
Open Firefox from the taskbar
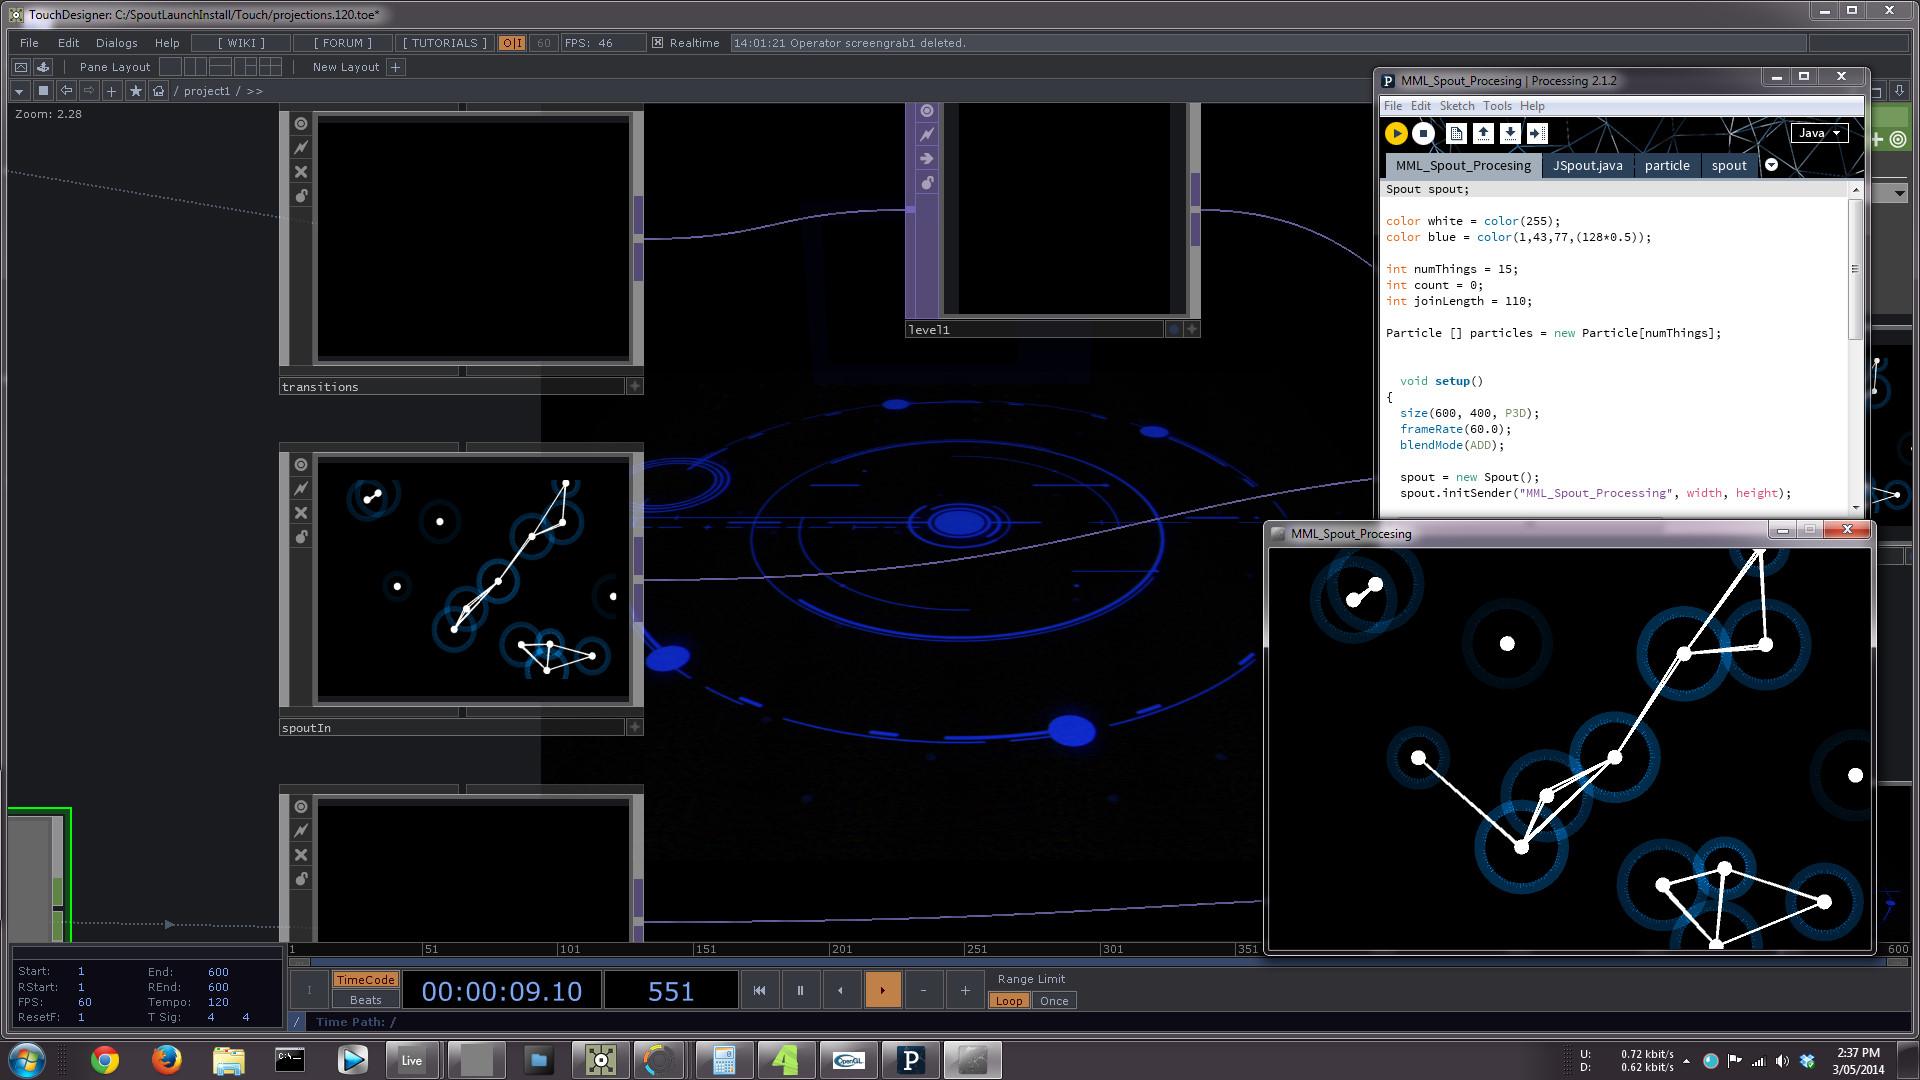pos(167,1060)
